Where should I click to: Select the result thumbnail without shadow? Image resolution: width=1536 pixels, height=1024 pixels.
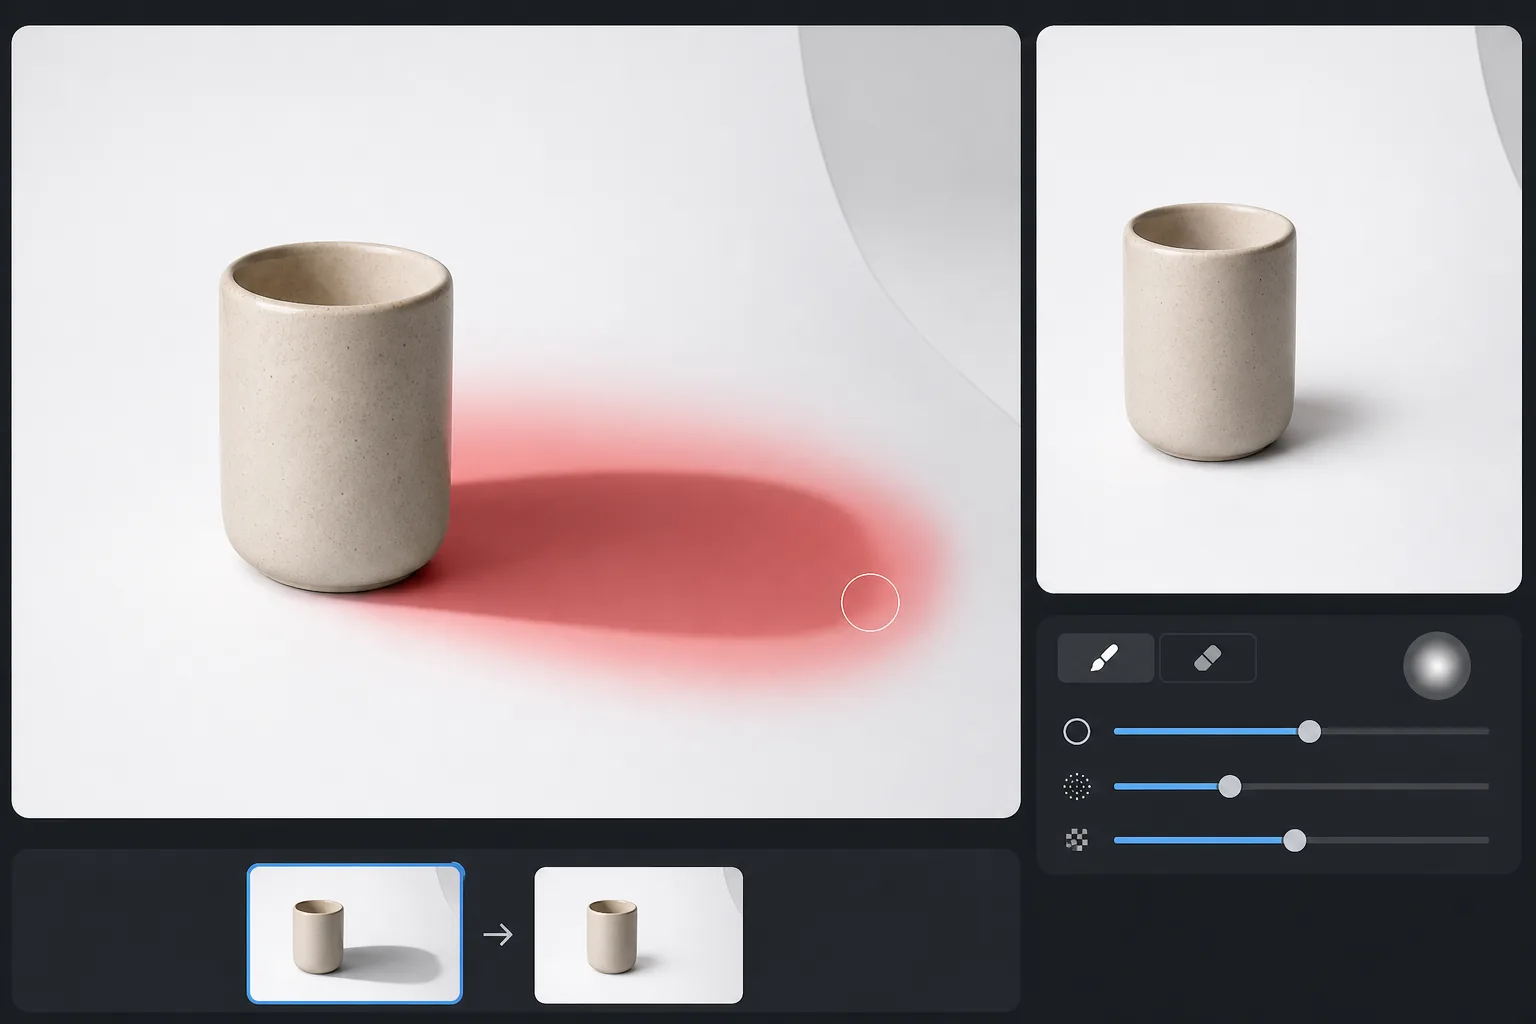(638, 935)
